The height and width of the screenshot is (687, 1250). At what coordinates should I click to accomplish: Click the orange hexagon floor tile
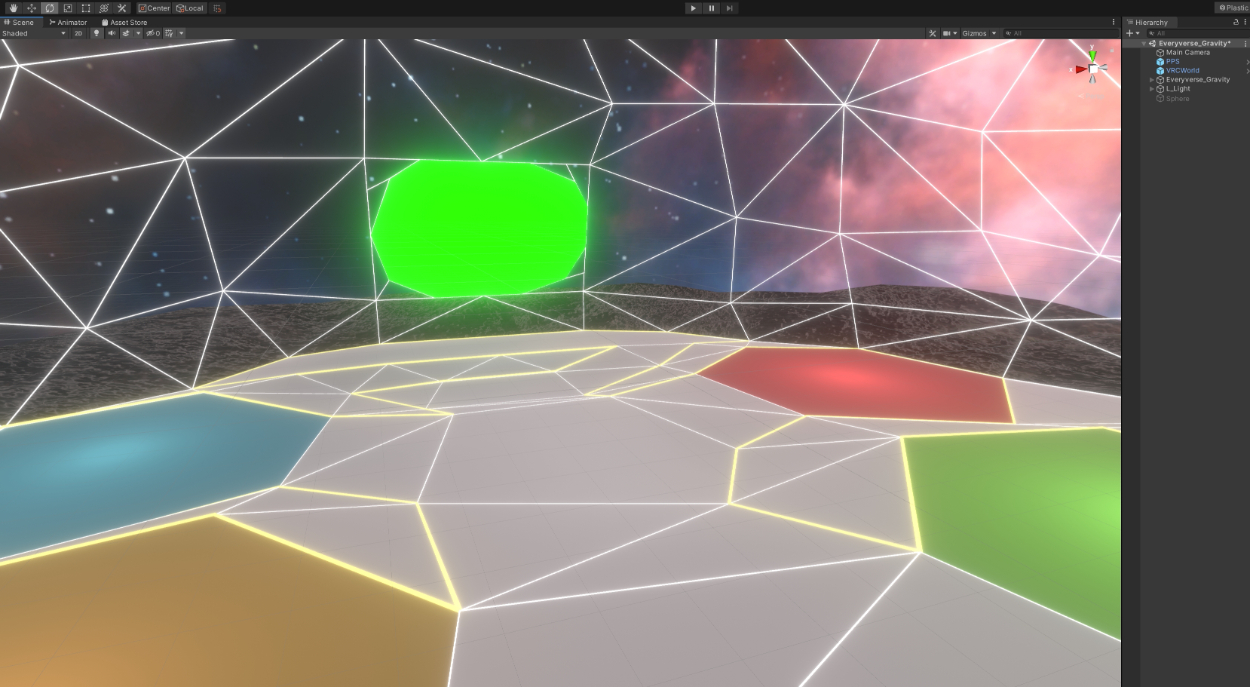click(215, 605)
